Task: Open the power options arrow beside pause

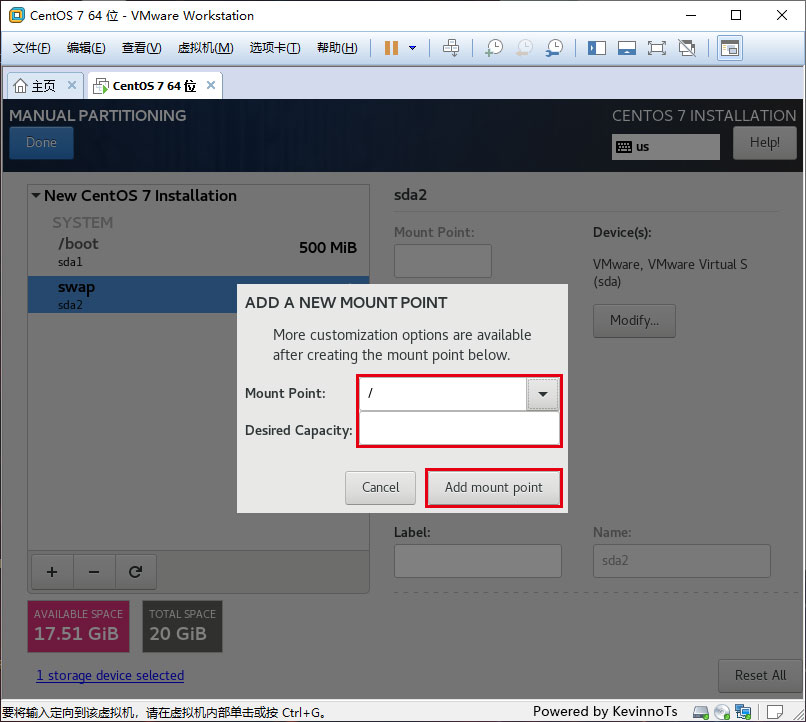Action: 412,48
